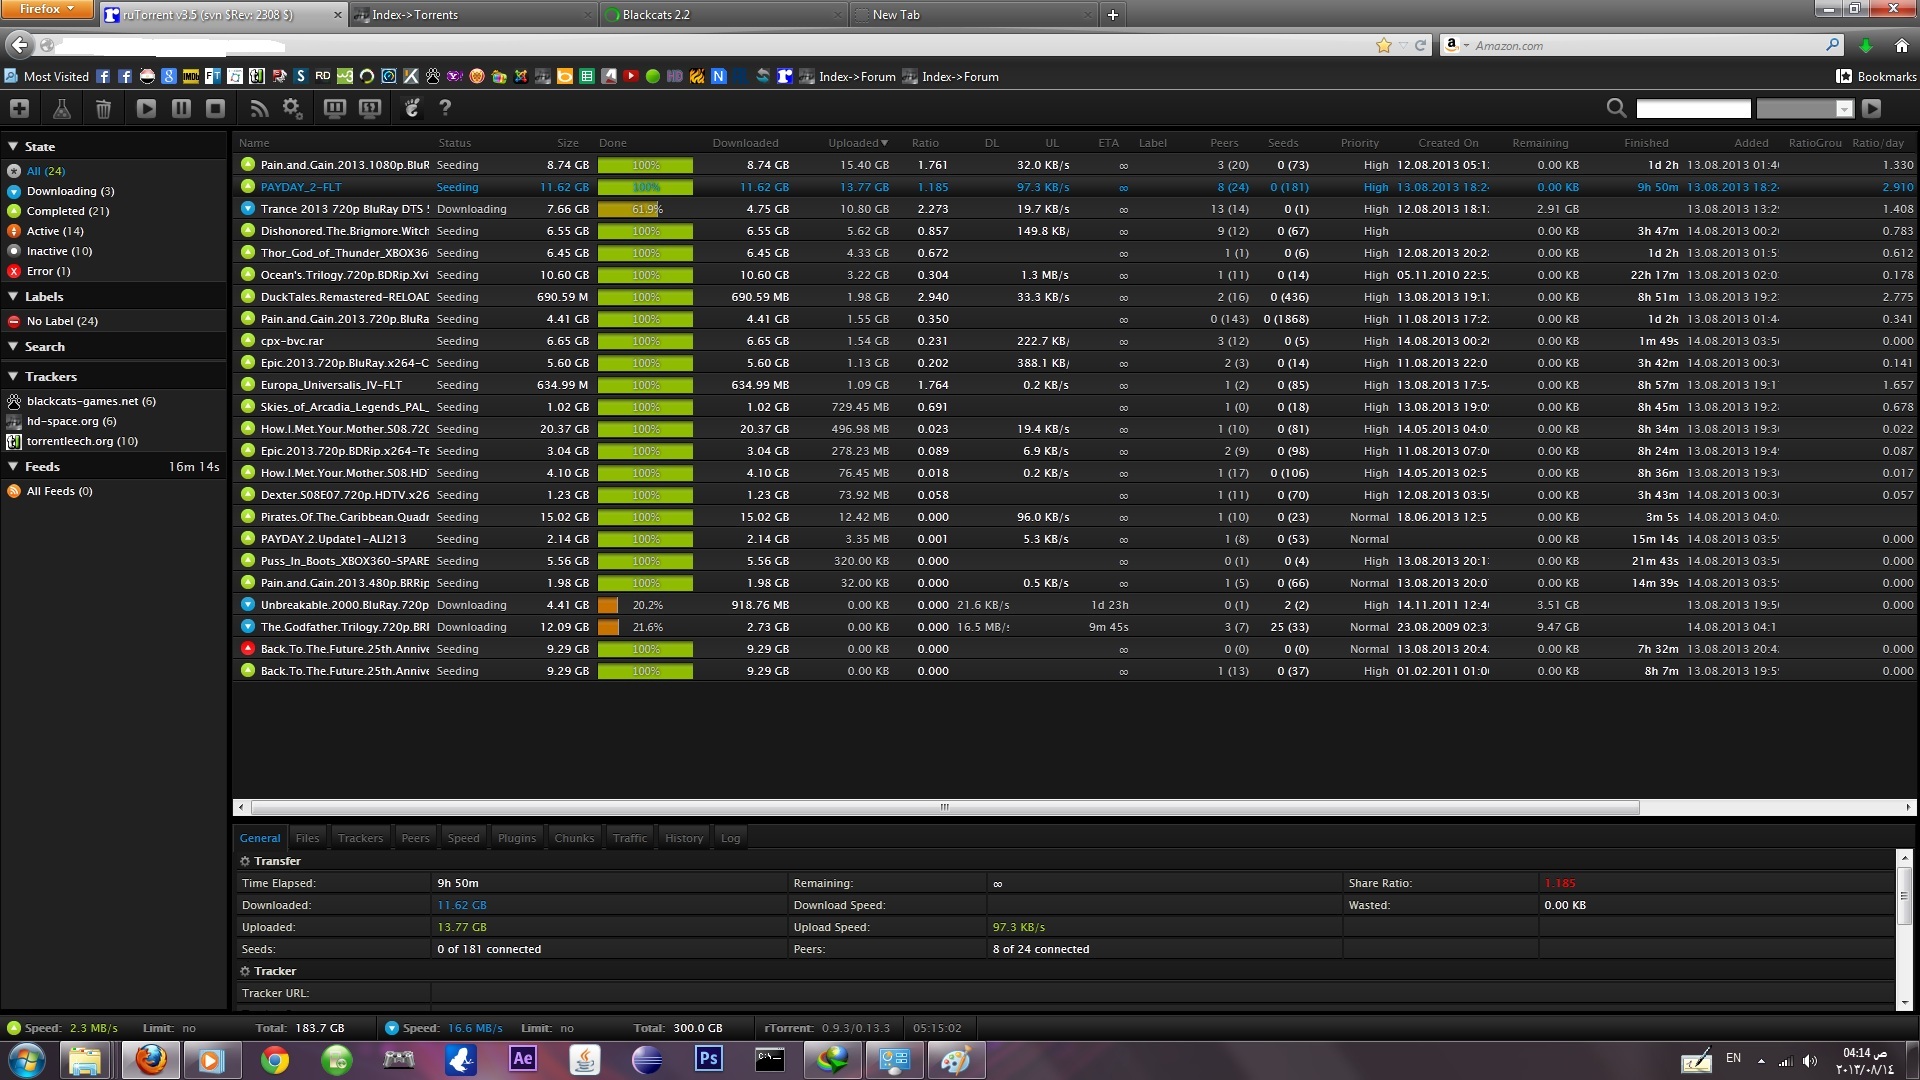Reload the page with the refresh icon
1920x1080 pixels.
pos(1420,45)
